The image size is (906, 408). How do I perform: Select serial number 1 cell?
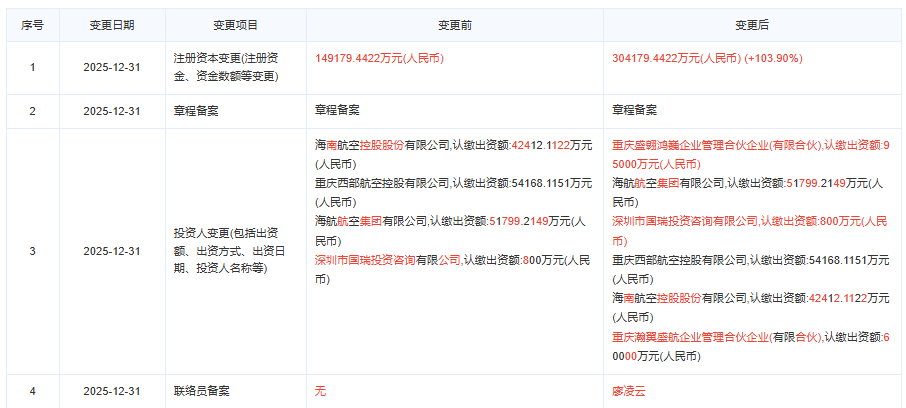pos(32,68)
